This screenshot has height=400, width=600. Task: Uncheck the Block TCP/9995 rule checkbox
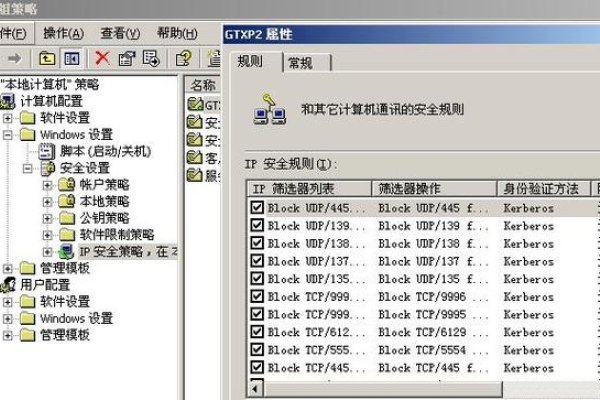tap(257, 314)
